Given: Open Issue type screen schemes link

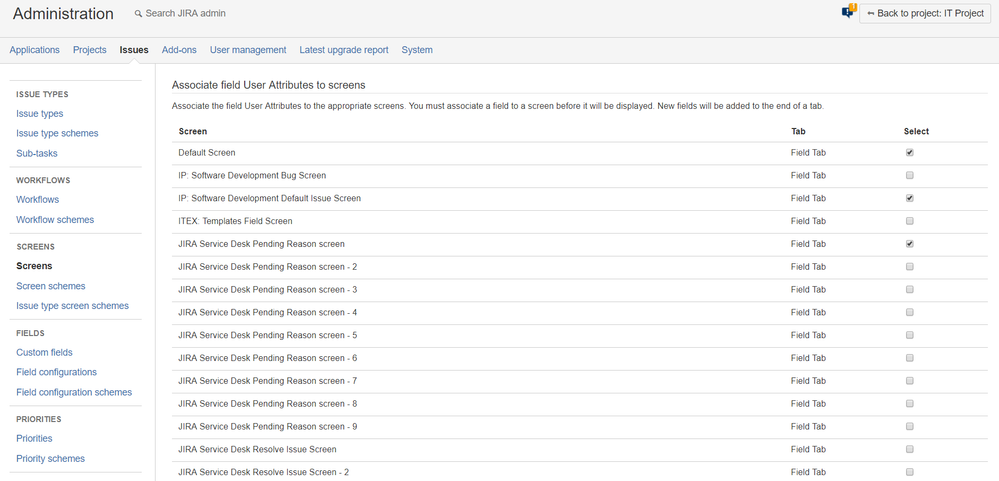Looking at the screenshot, I should pos(73,306).
